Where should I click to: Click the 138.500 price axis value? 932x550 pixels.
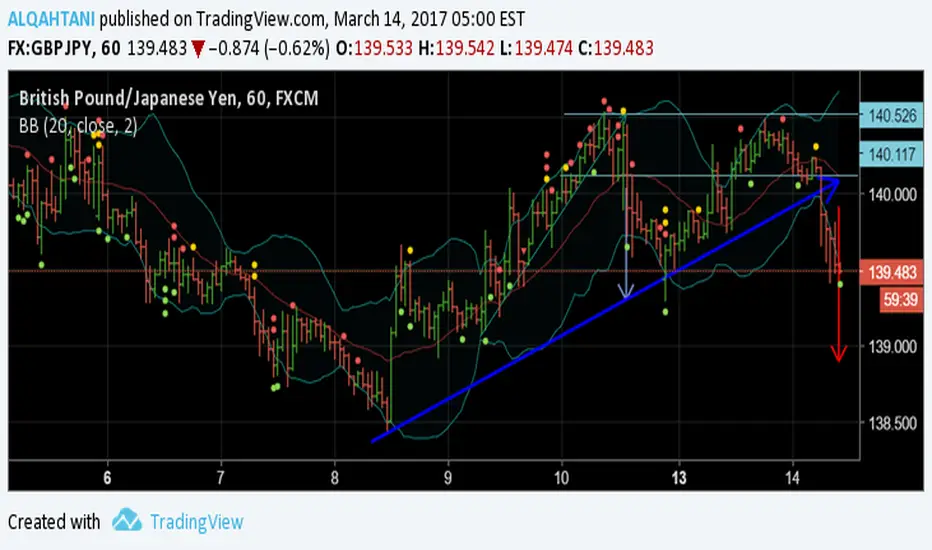[x=892, y=423]
